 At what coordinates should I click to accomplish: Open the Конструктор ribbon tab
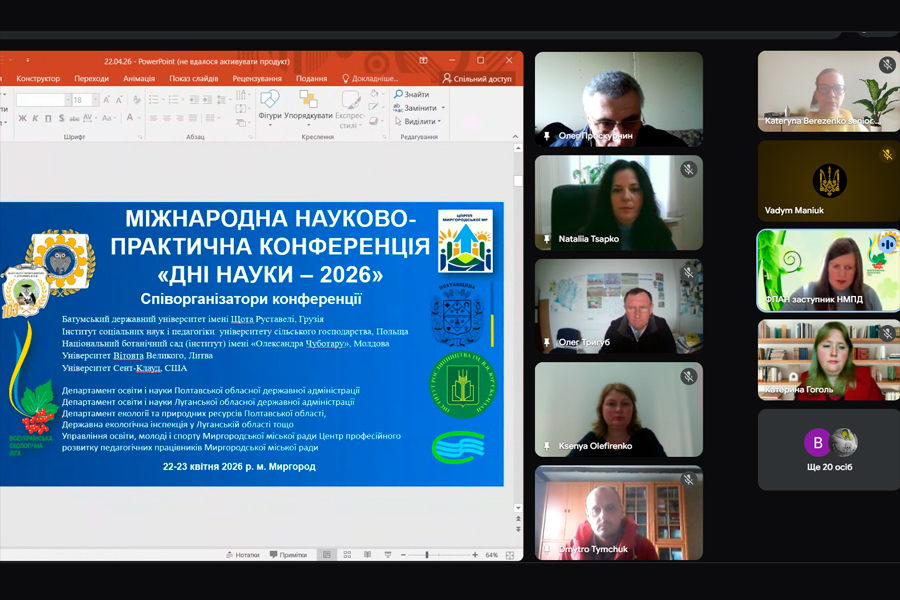[x=38, y=79]
